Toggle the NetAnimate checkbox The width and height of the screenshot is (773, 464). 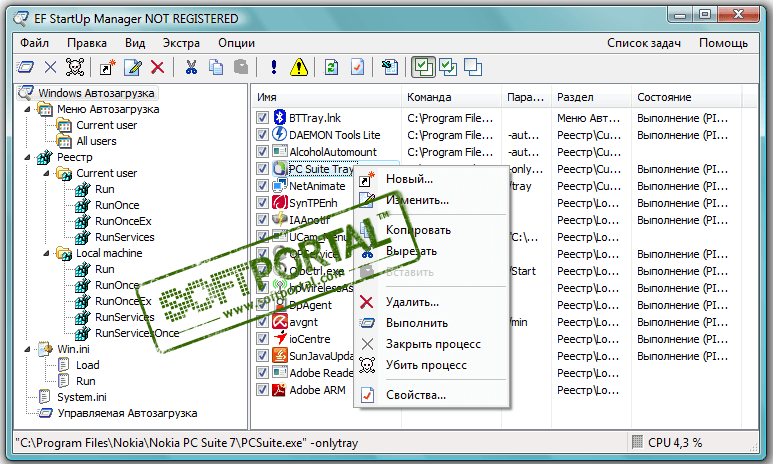tap(262, 186)
